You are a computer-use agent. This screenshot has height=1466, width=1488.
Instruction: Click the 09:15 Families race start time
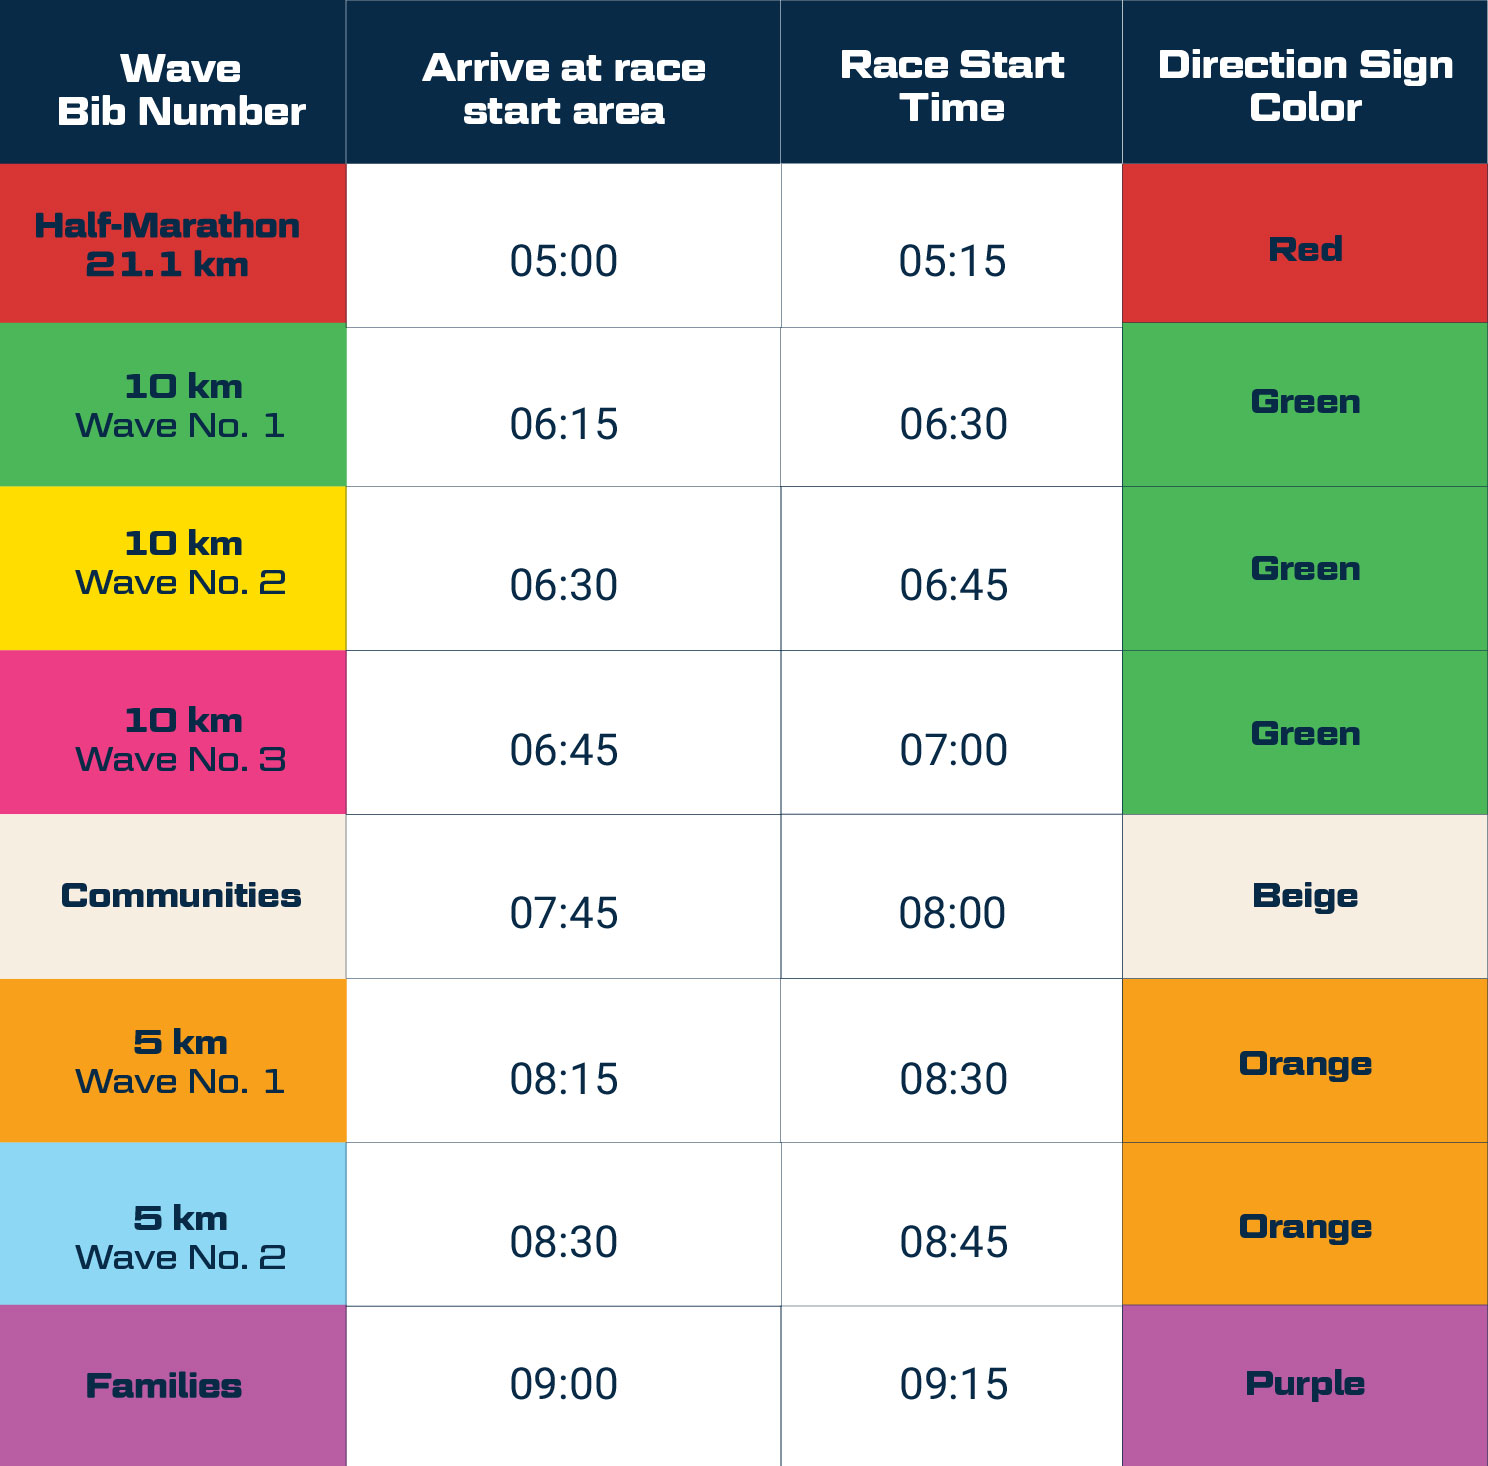pyautogui.click(x=953, y=1384)
